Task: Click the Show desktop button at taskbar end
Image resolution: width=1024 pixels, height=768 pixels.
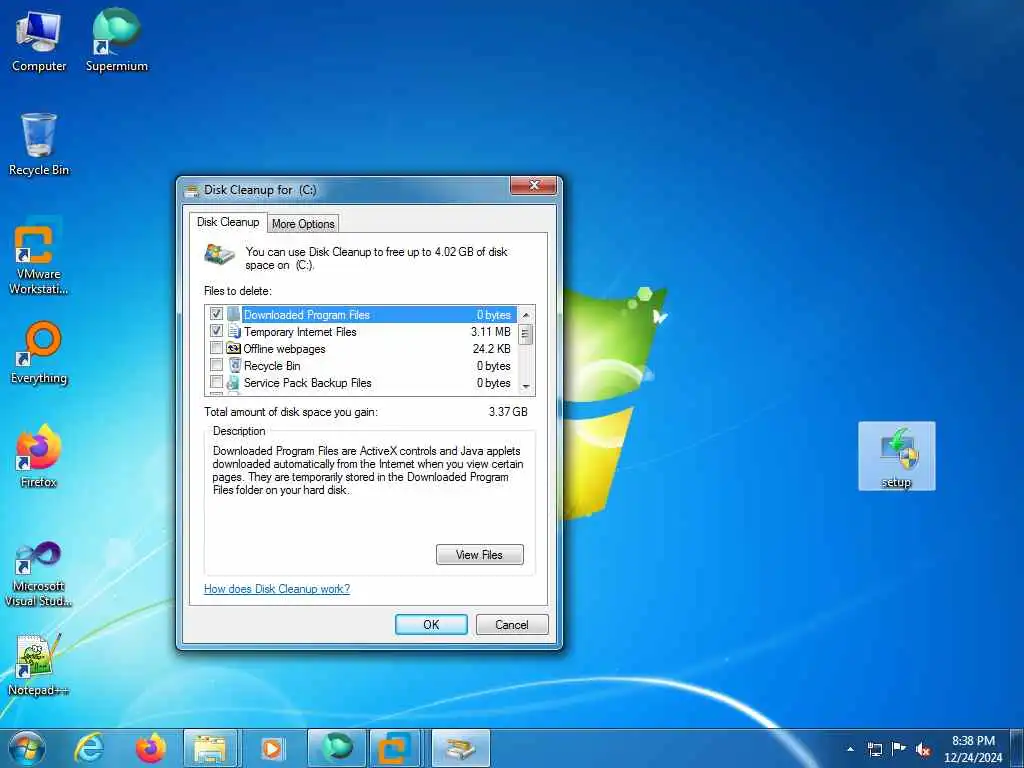Action: [x=1017, y=749]
